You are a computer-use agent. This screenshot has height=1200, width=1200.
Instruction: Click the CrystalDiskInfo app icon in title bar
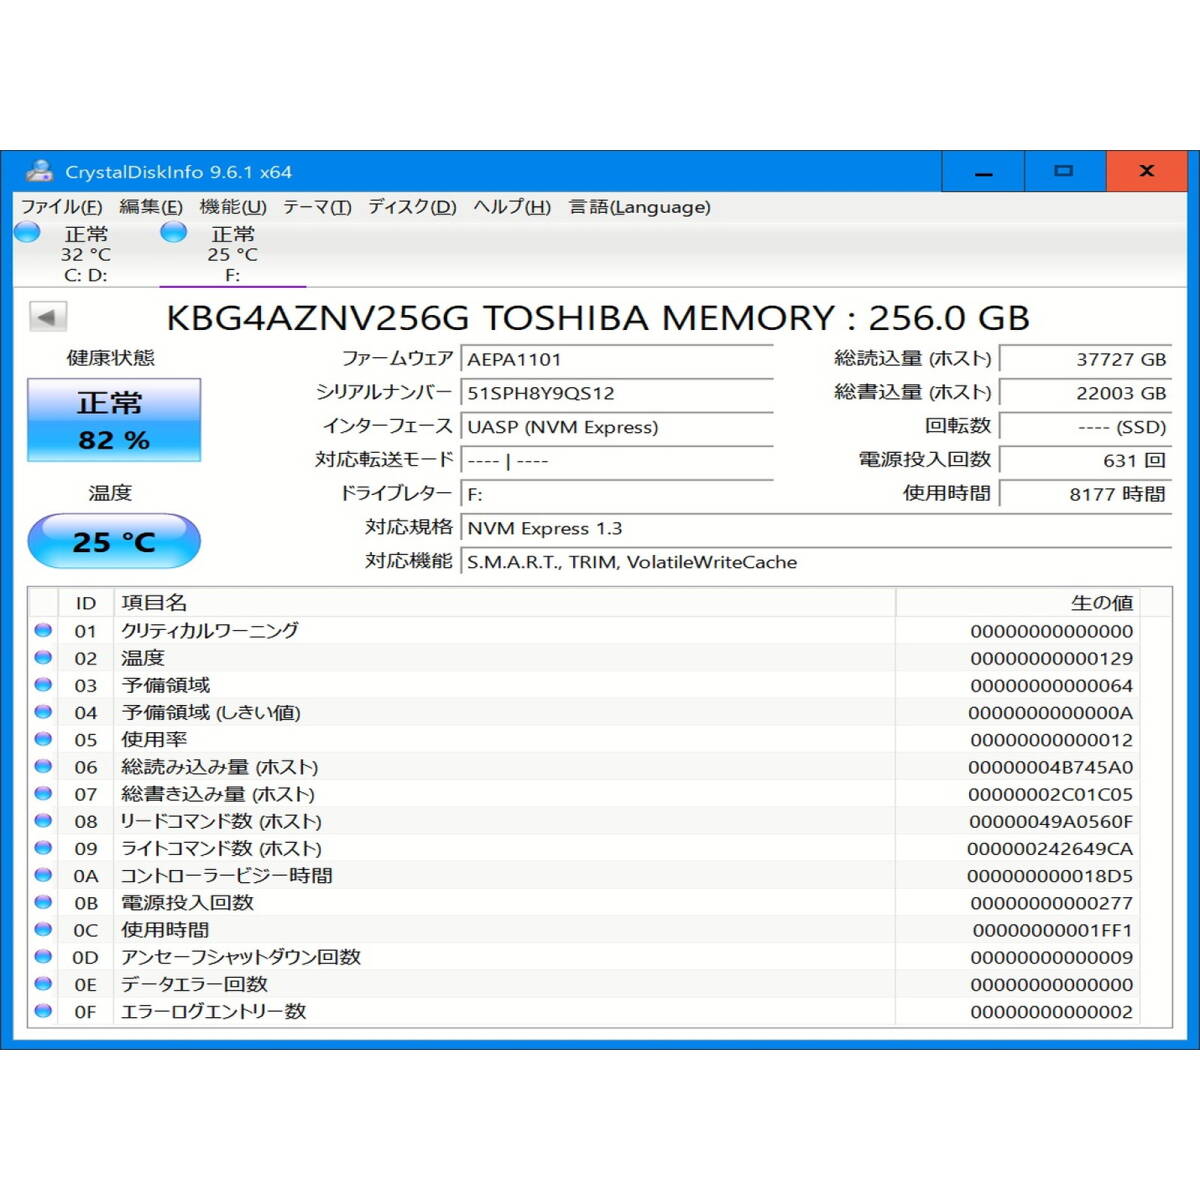[x=39, y=171]
